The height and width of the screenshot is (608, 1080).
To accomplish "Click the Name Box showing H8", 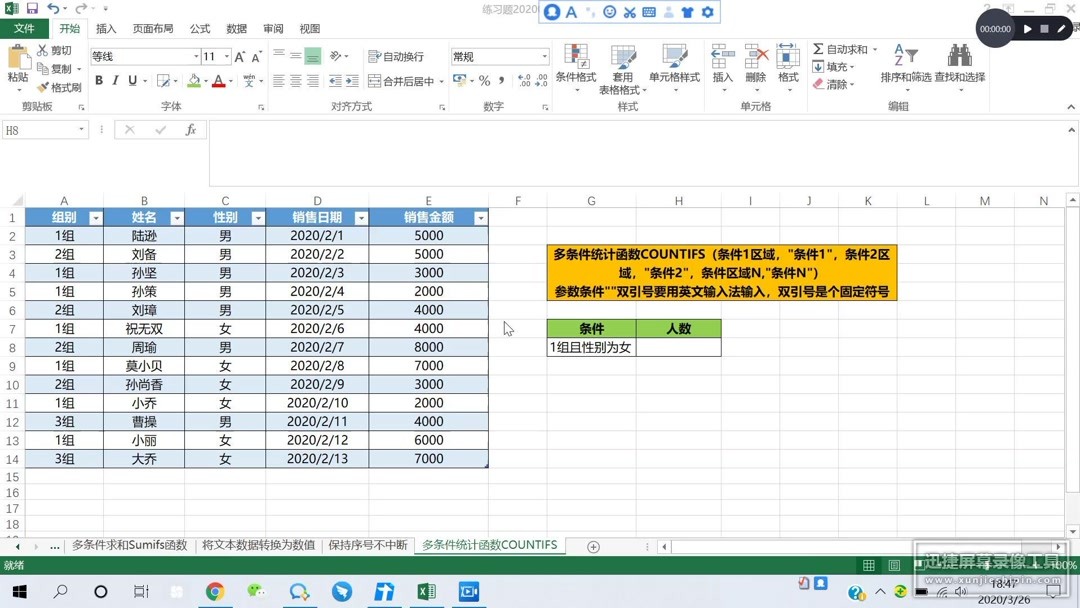I will click(40, 130).
